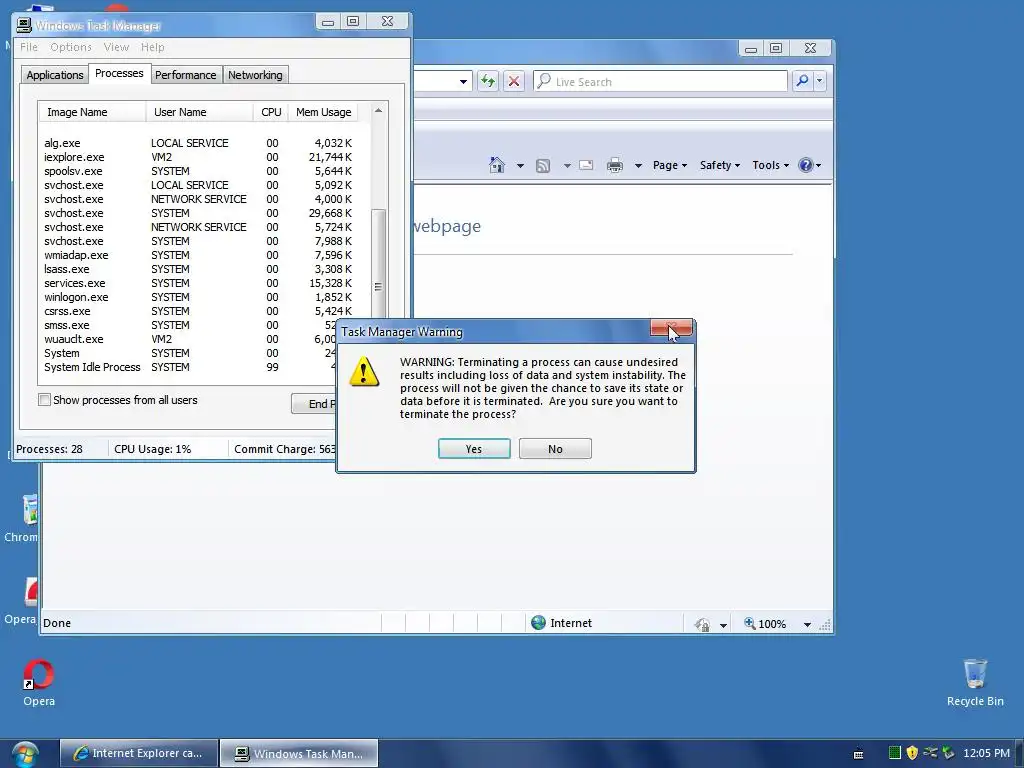Select the wmiadap.exe process row
This screenshot has height=768, width=1024.
click(x=198, y=255)
